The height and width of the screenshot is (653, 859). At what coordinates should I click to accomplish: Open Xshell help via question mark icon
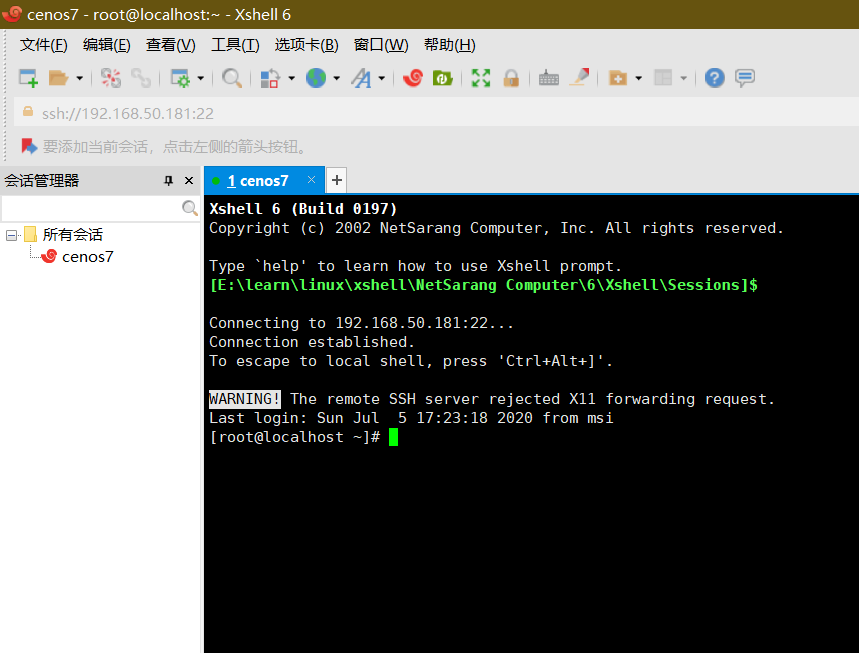click(713, 77)
